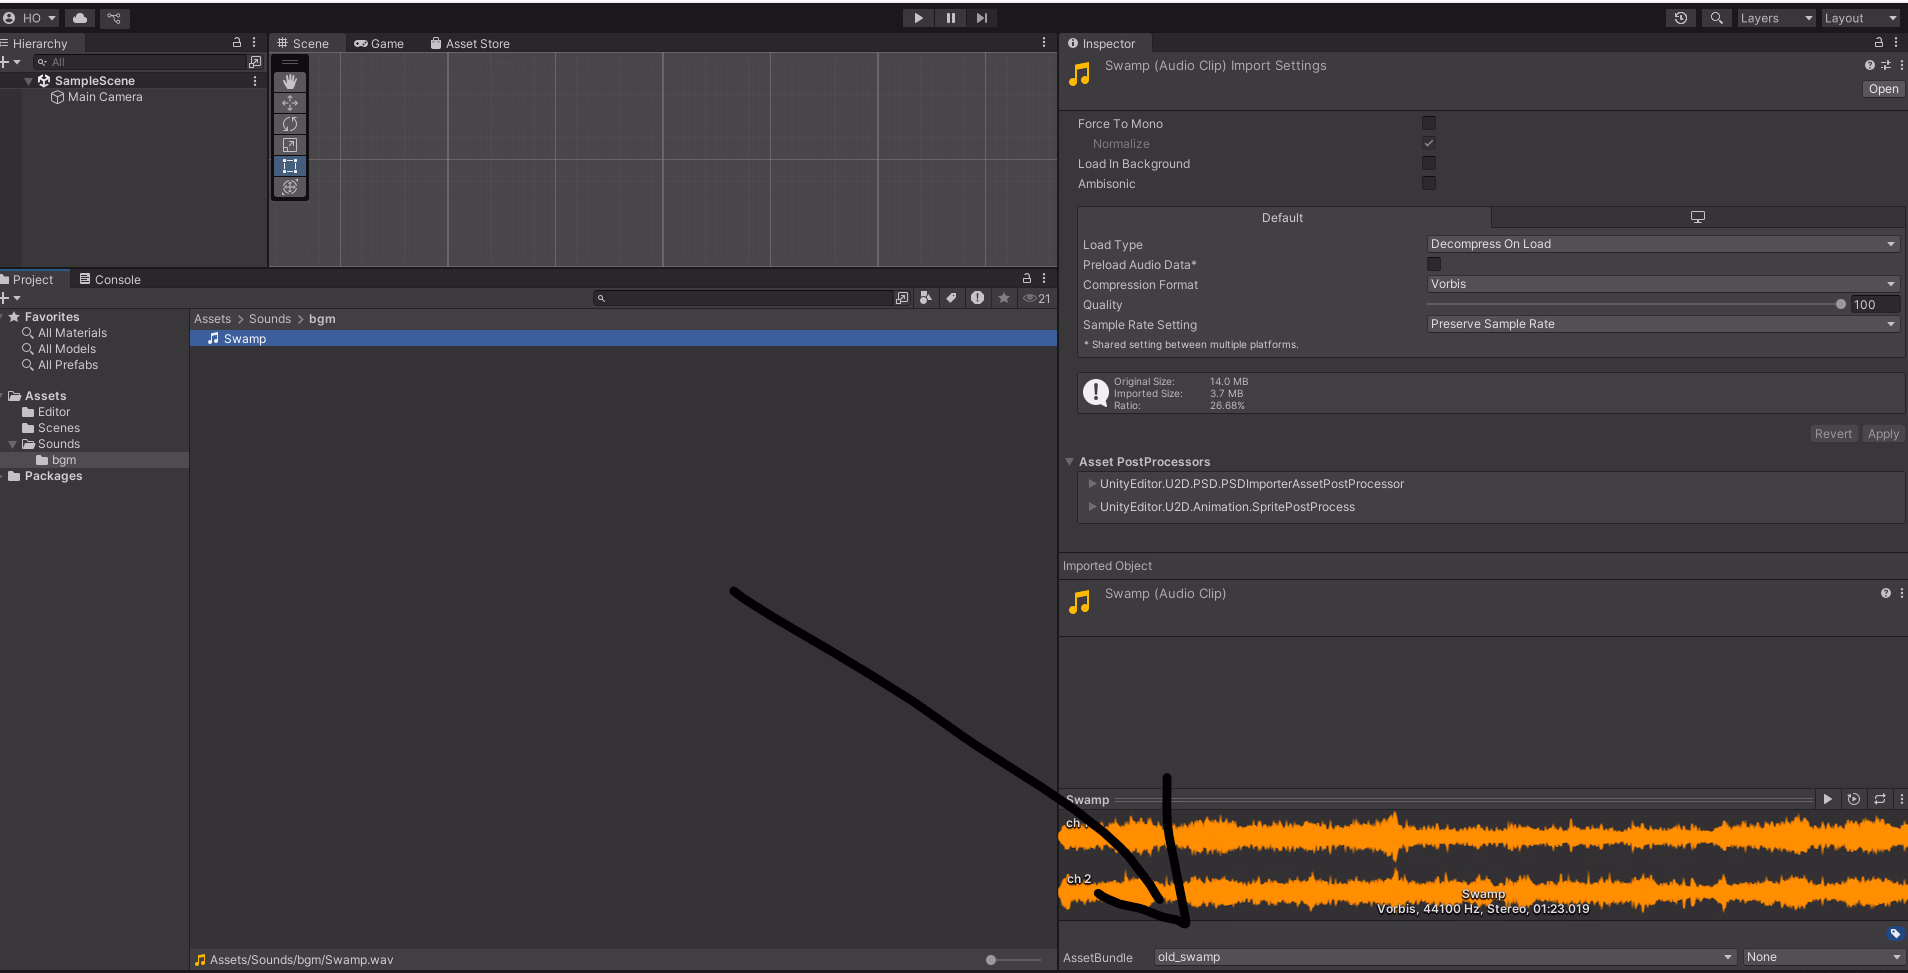Viewport: 1908px width, 973px height.
Task: Switch to the standalone platform override tab
Action: tap(1697, 217)
